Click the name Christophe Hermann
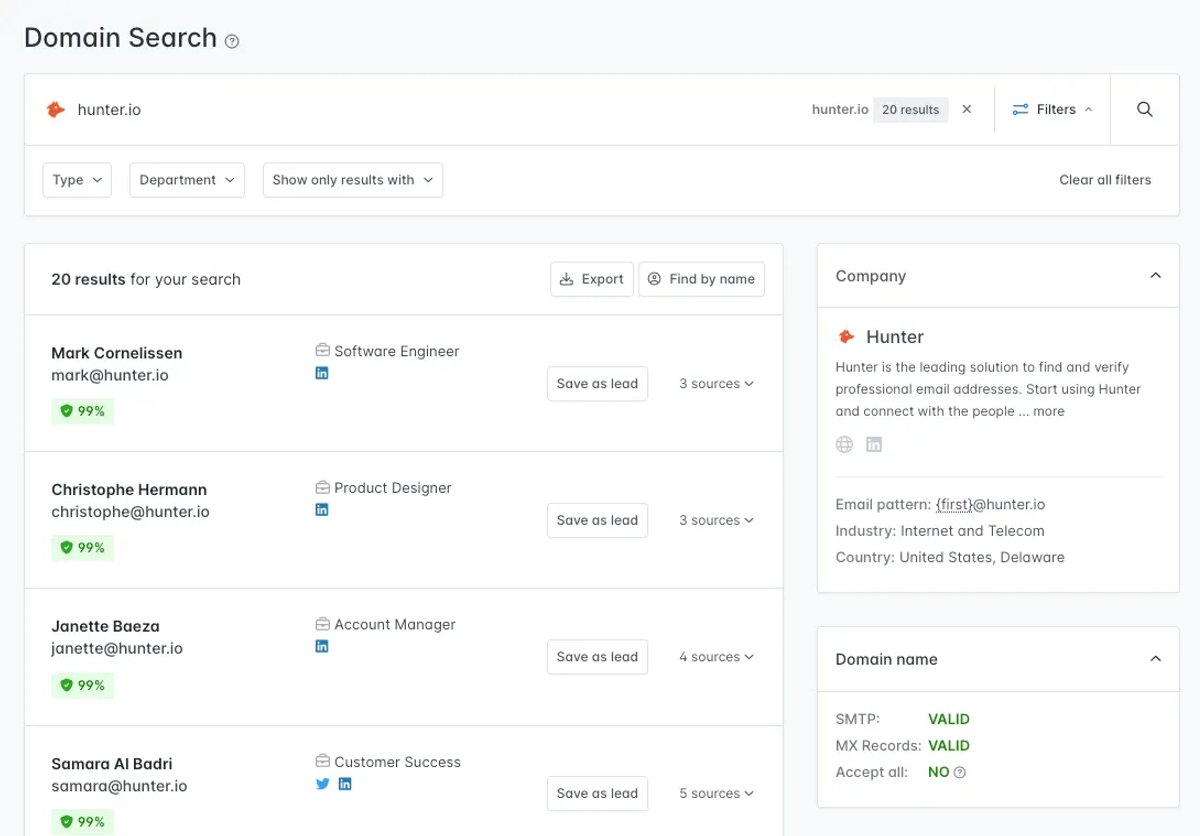The width and height of the screenshot is (1200, 836). coord(129,490)
